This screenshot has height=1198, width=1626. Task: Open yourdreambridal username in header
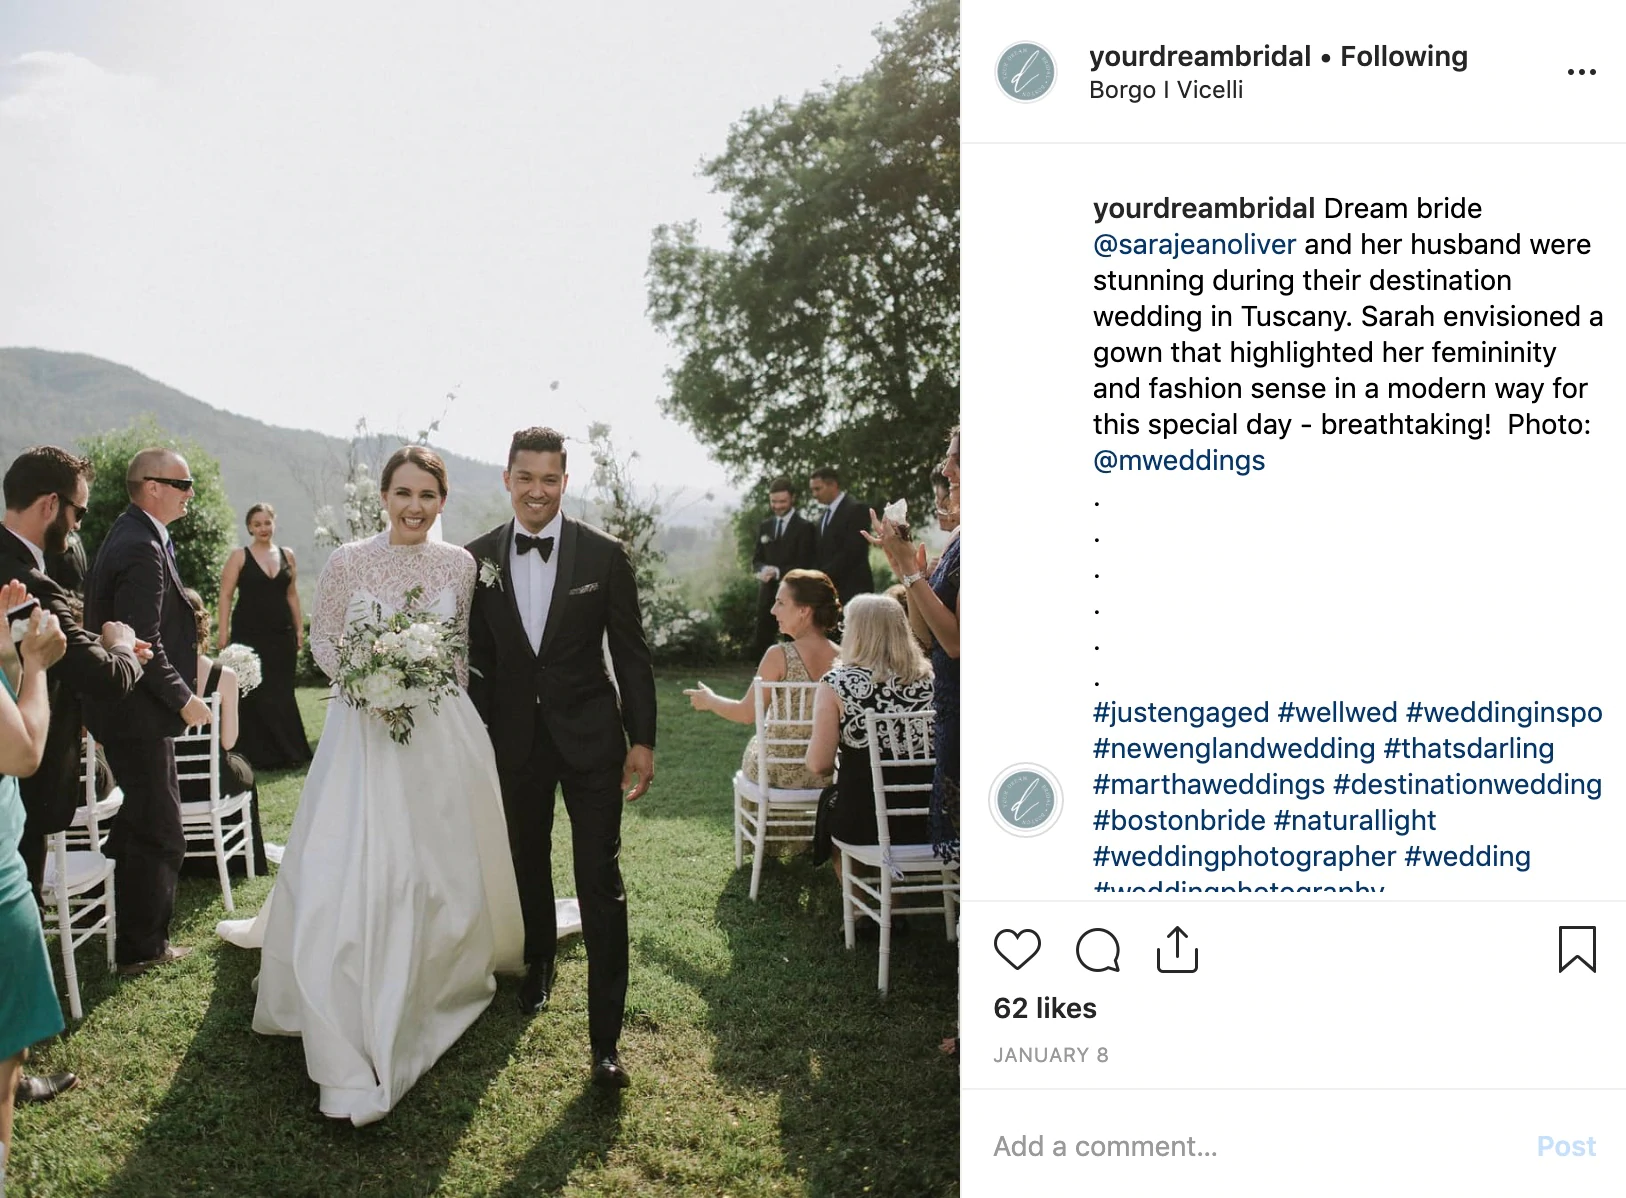point(1199,56)
